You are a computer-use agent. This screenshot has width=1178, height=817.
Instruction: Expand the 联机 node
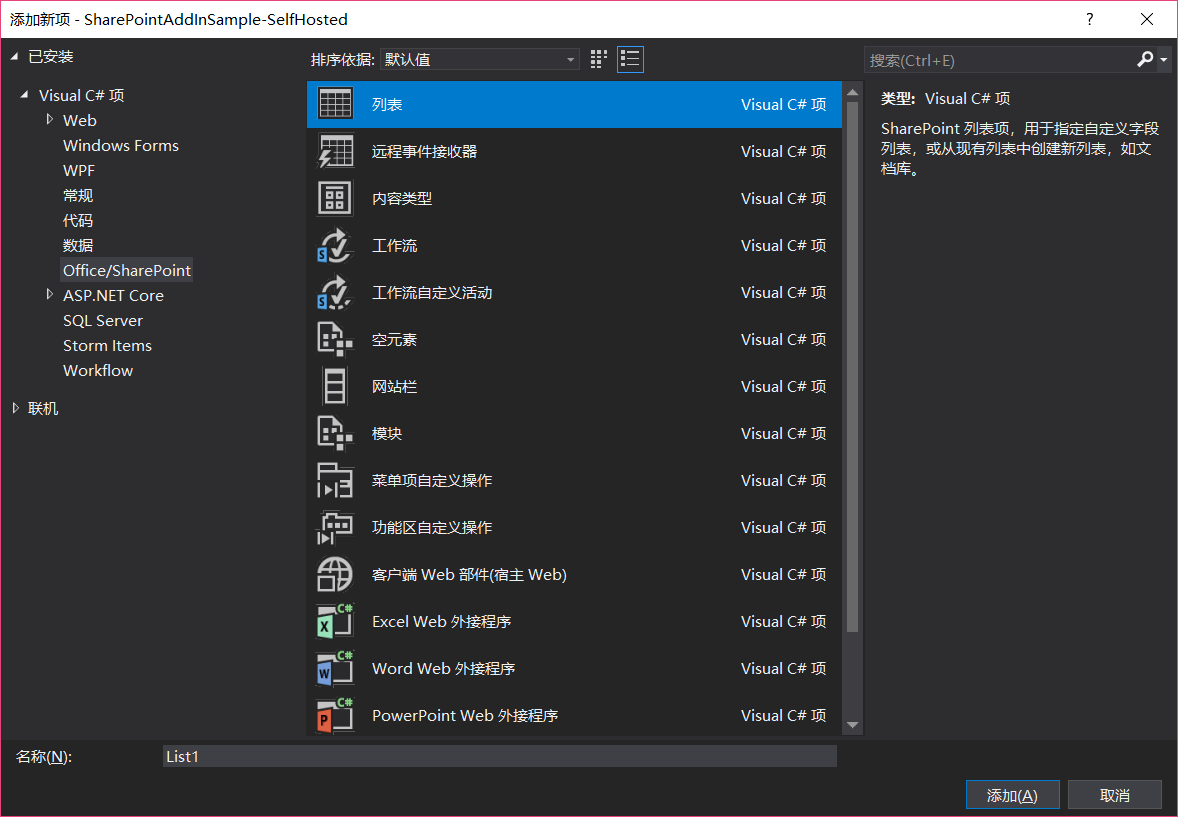click(17, 408)
